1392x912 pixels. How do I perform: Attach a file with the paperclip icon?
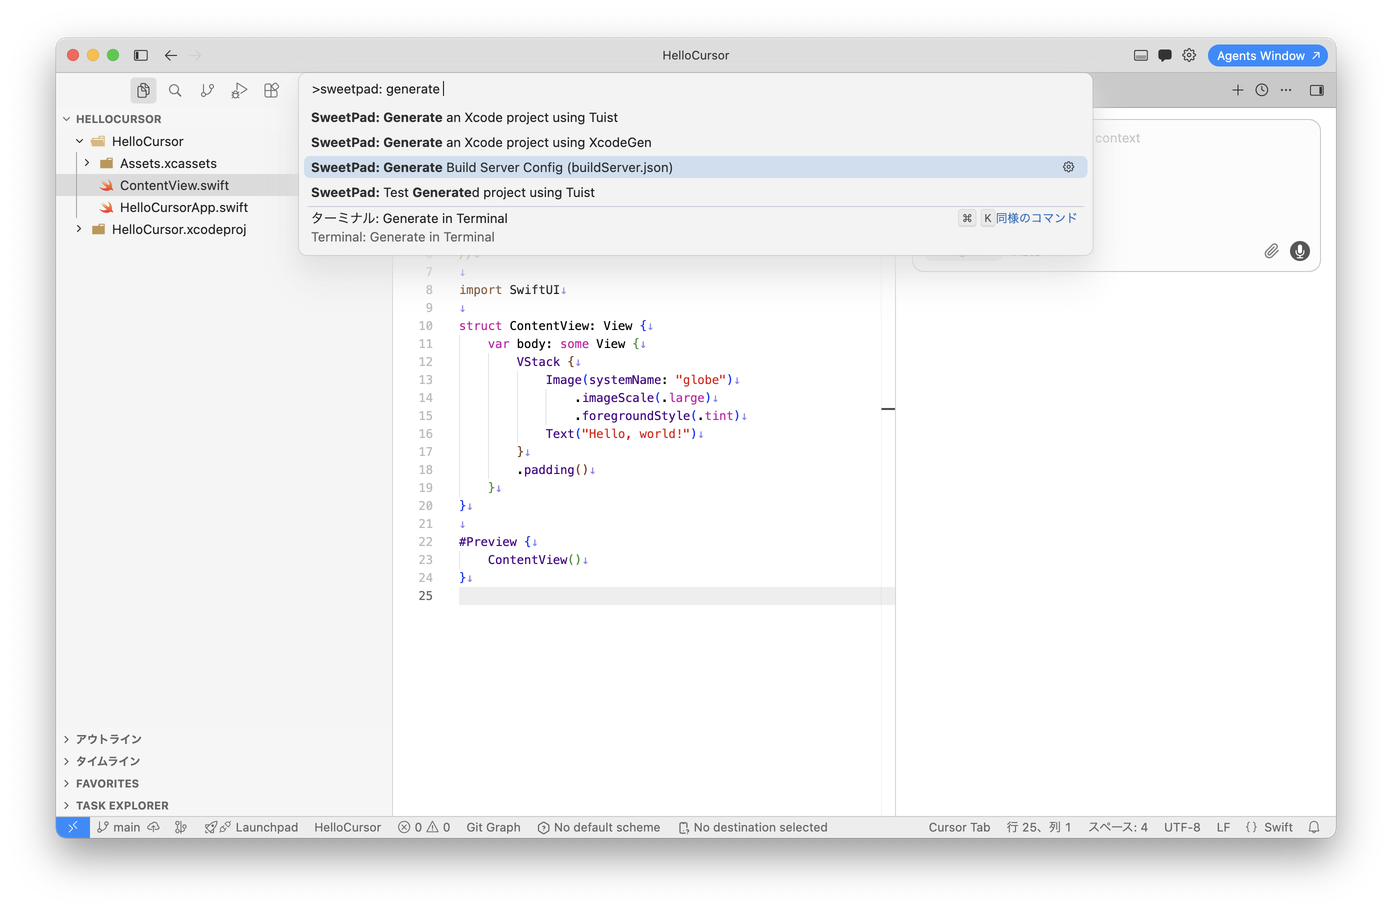(1271, 251)
